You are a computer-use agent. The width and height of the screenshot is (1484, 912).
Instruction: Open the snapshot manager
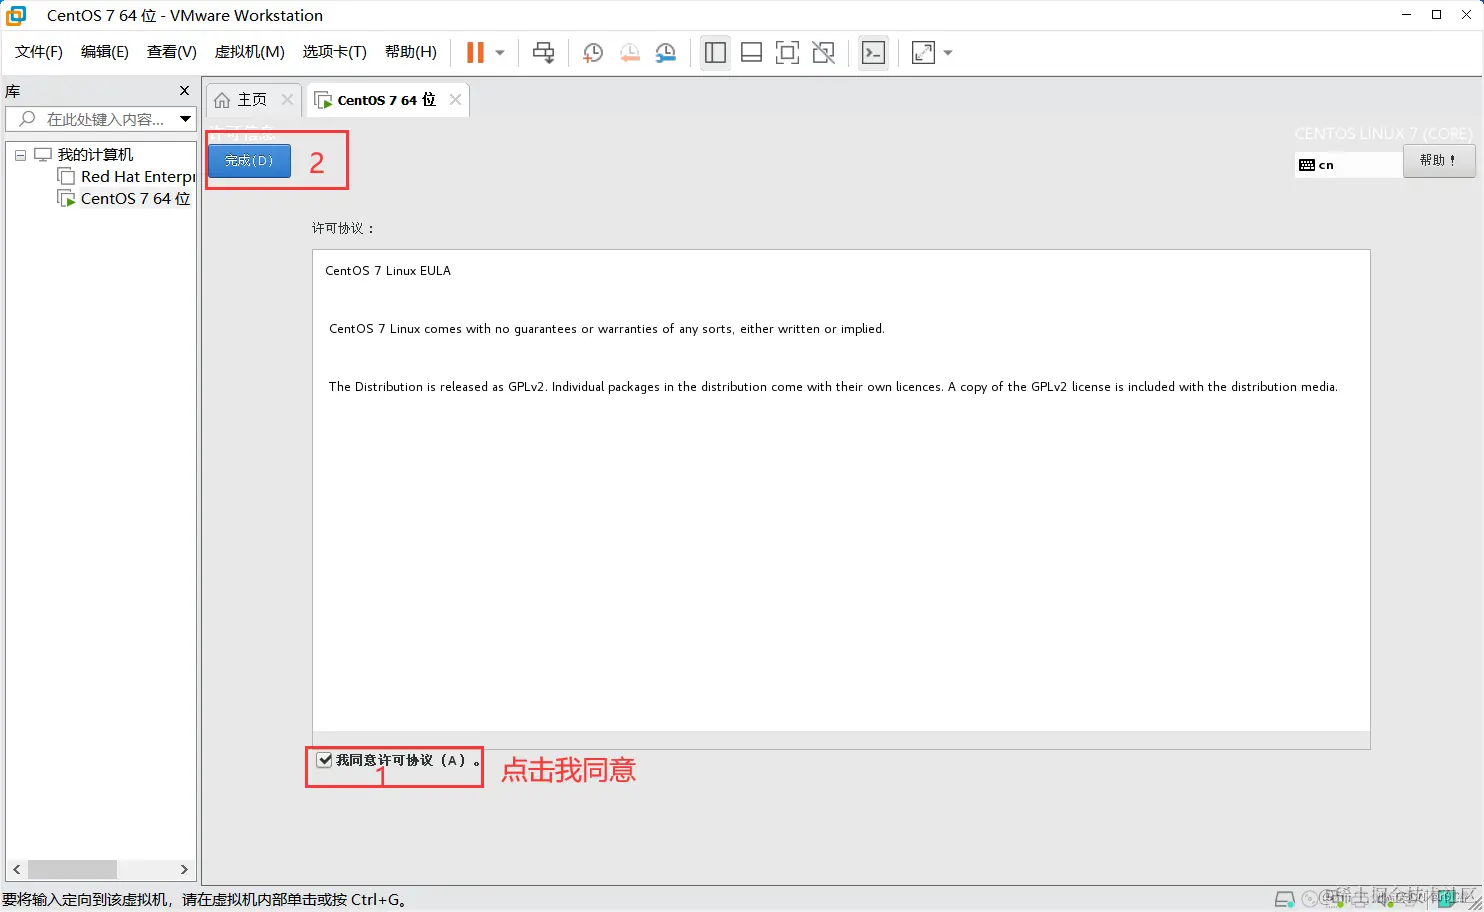pyautogui.click(x=666, y=53)
